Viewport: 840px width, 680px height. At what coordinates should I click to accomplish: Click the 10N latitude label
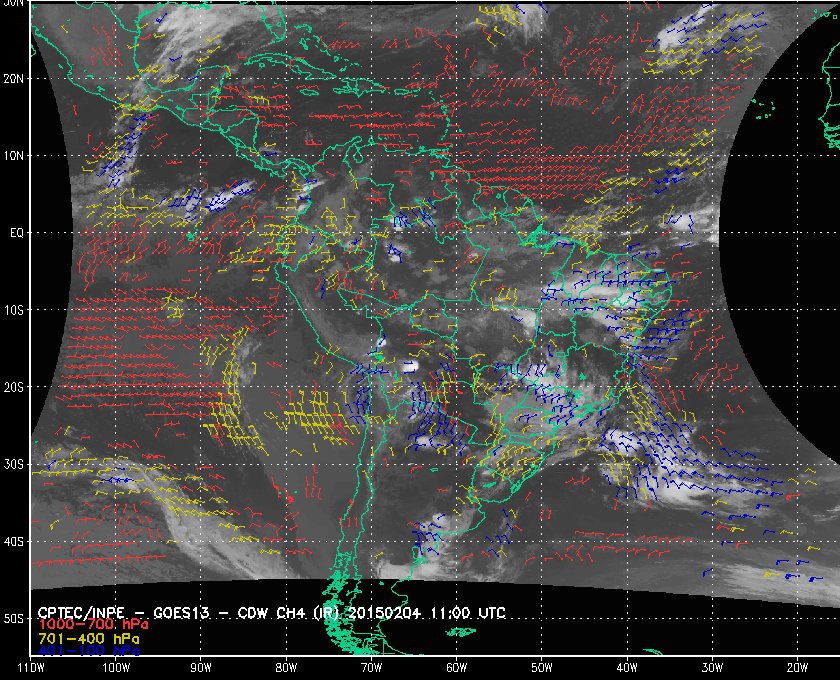[x=14, y=156]
